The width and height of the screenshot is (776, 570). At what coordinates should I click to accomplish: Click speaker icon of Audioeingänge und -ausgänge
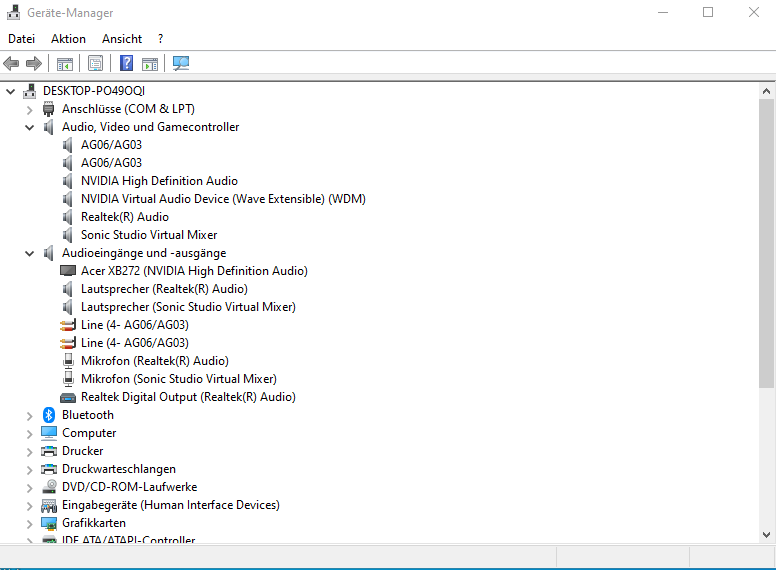pos(48,253)
